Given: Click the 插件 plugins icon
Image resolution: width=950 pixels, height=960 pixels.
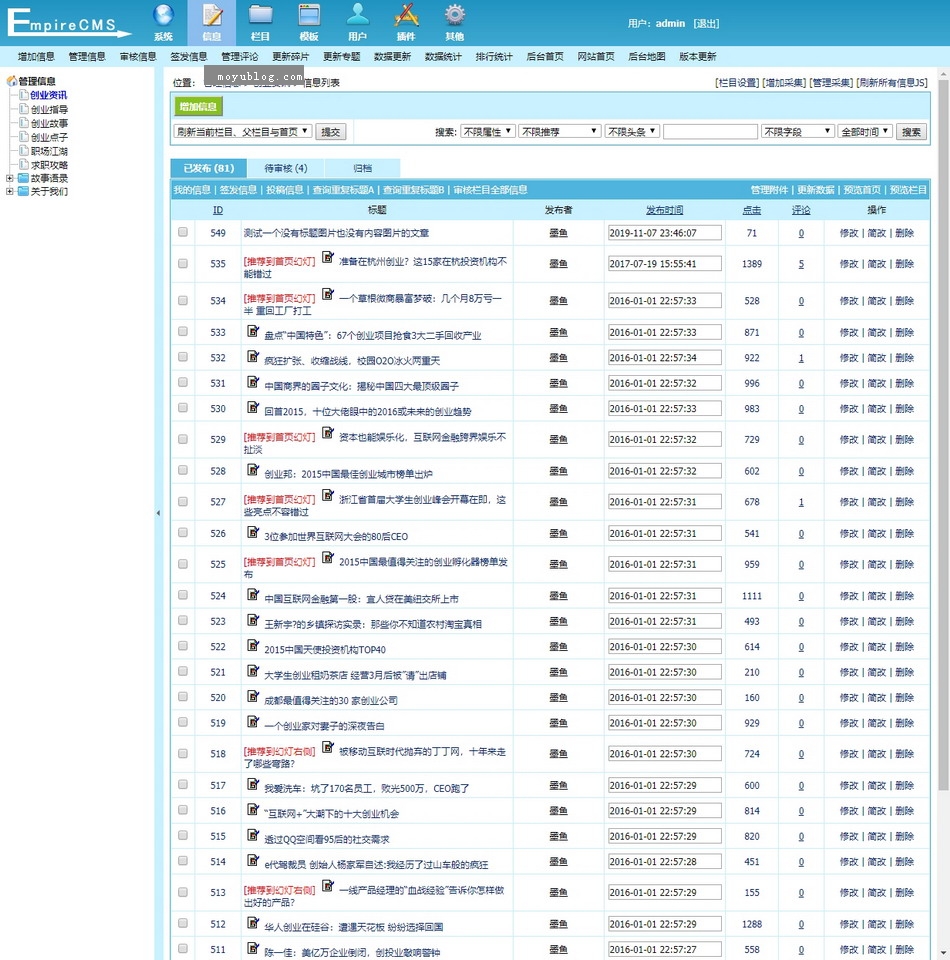Looking at the screenshot, I should pyautogui.click(x=406, y=21).
